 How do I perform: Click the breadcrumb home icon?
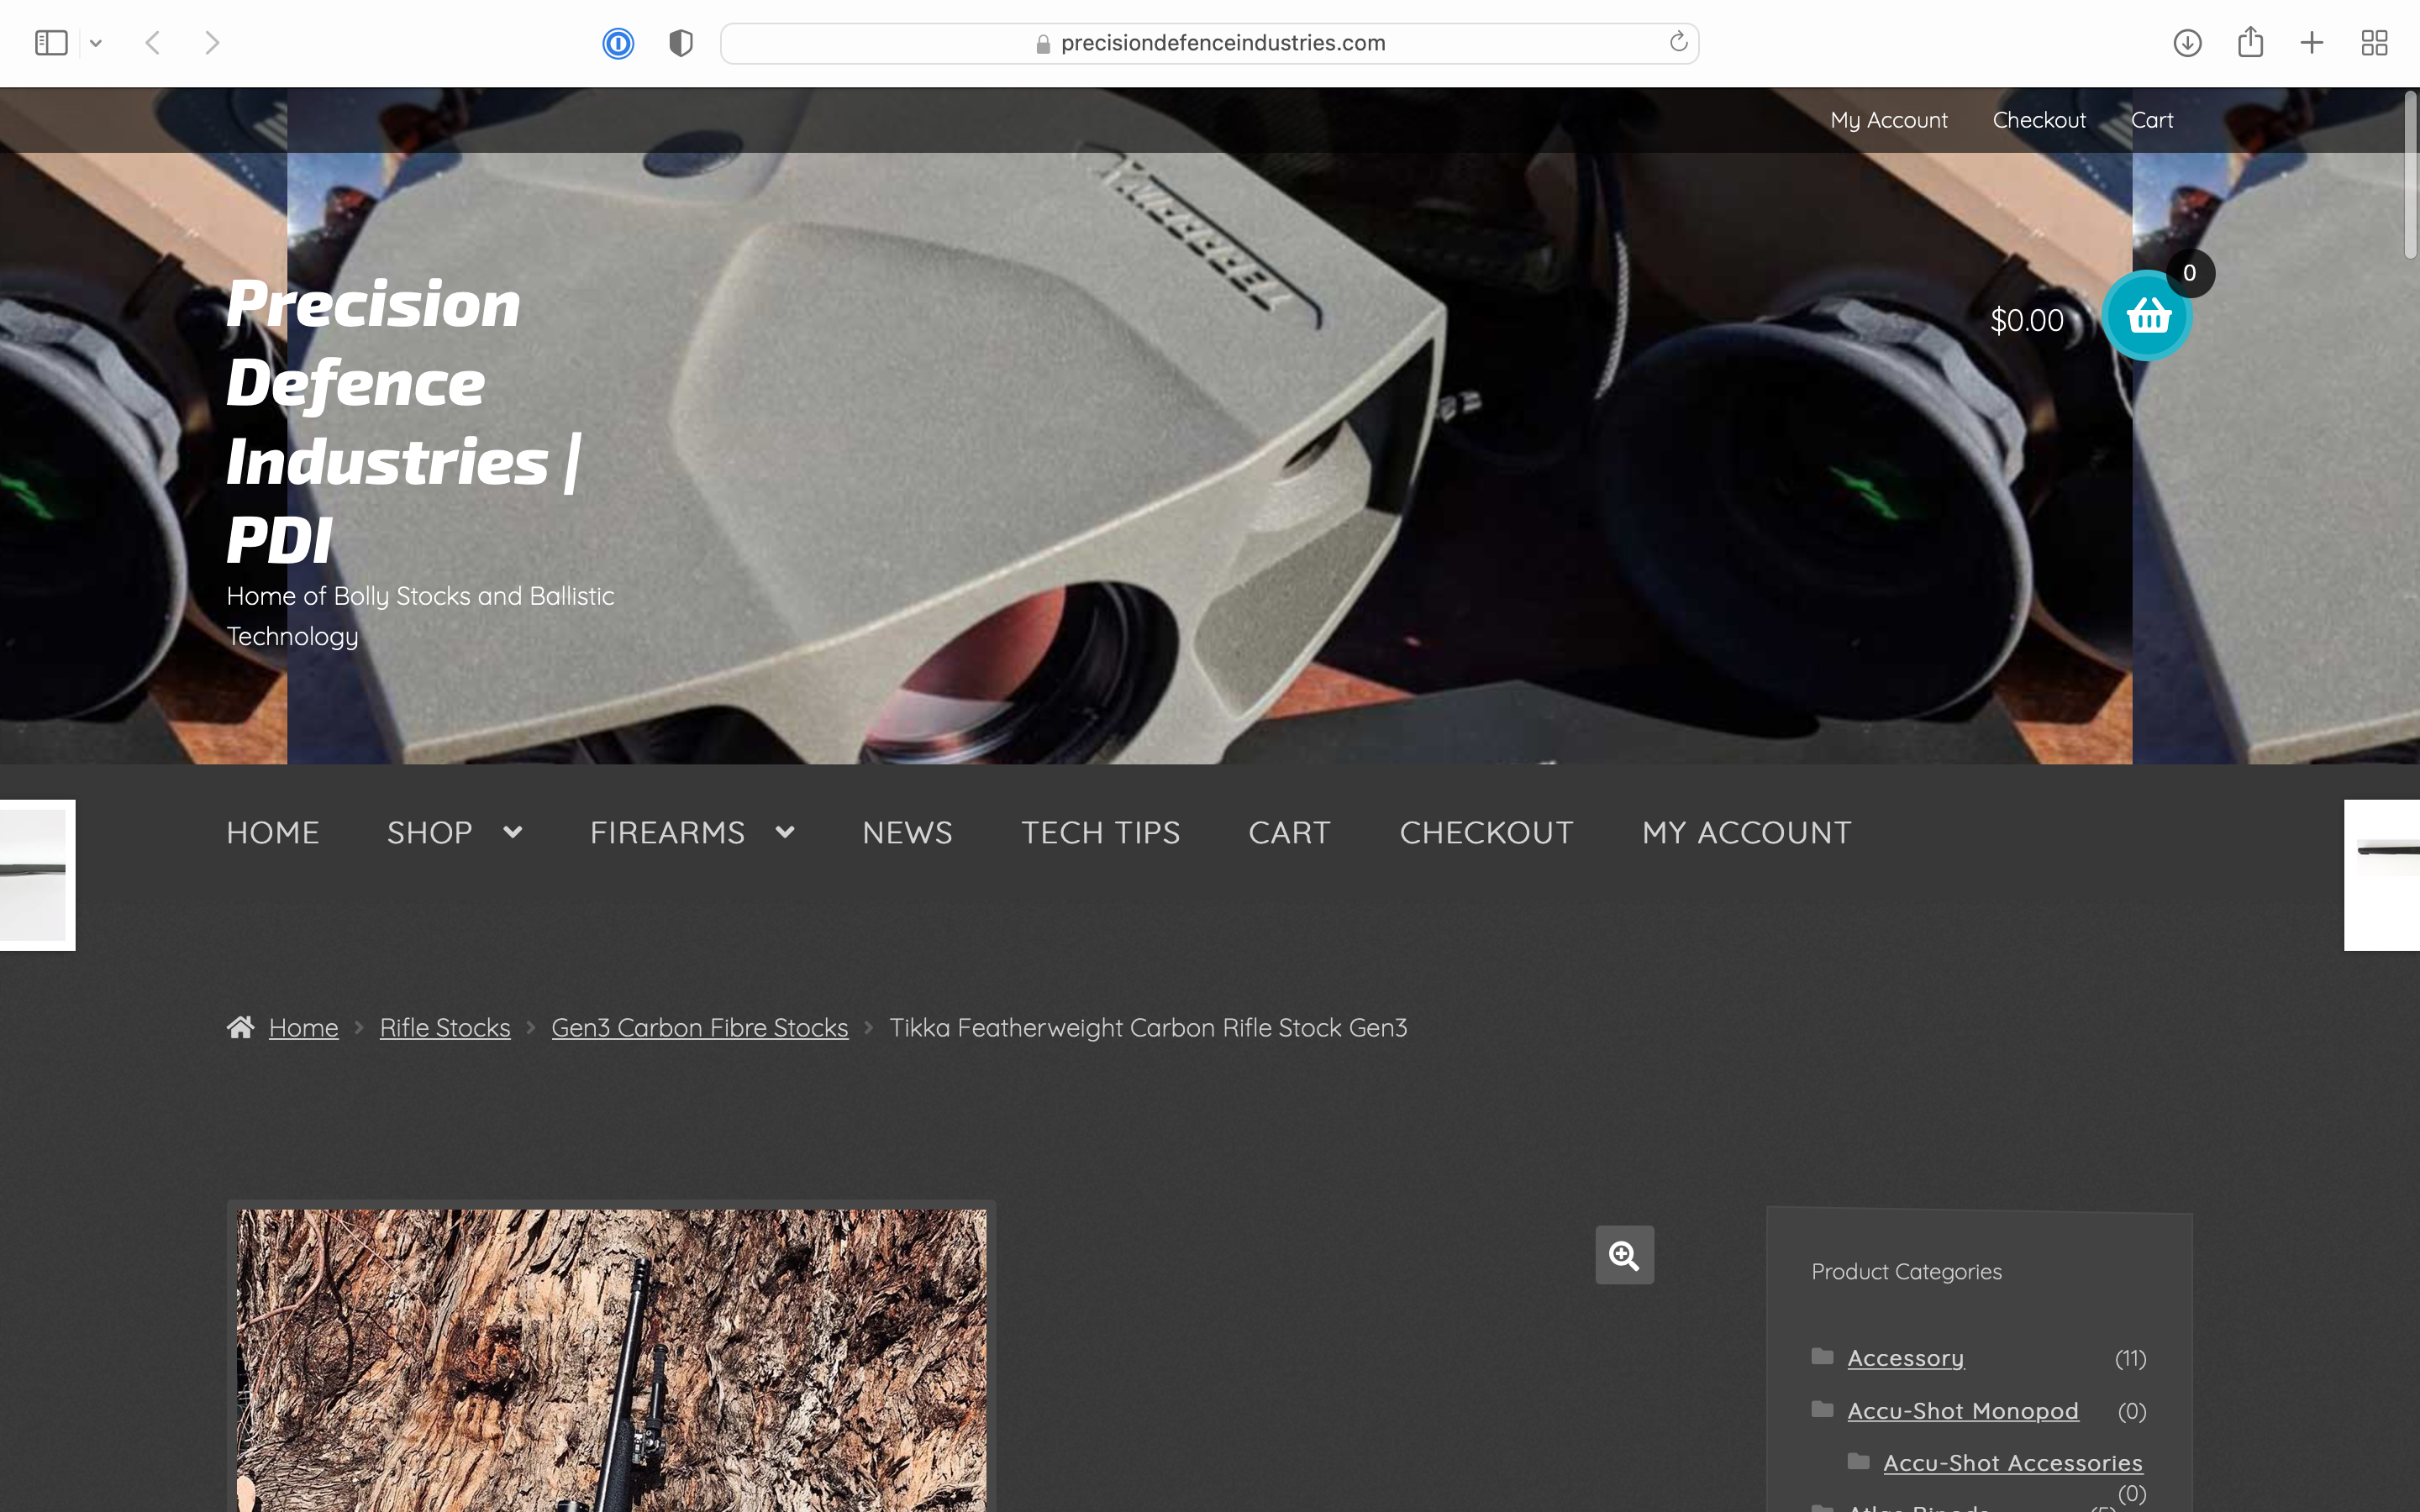click(240, 1027)
